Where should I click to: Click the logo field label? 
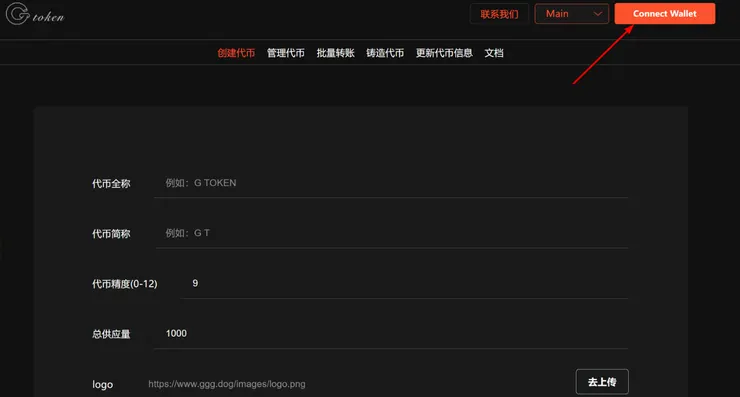pos(102,385)
